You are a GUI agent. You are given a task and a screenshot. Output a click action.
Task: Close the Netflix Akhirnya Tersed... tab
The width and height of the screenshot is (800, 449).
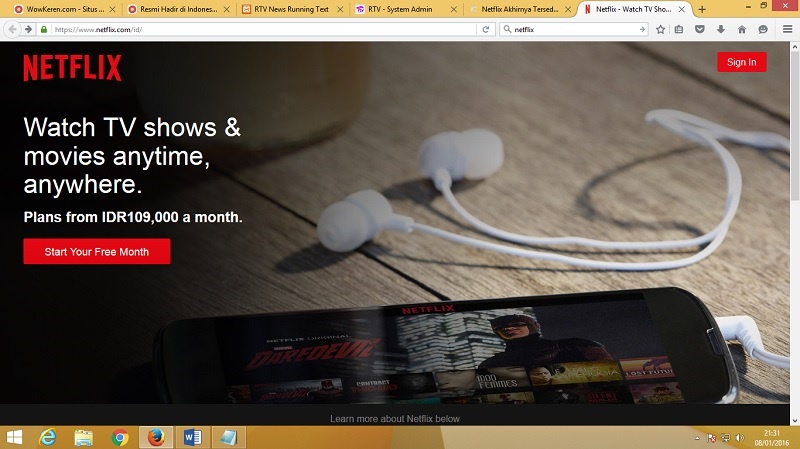567,9
